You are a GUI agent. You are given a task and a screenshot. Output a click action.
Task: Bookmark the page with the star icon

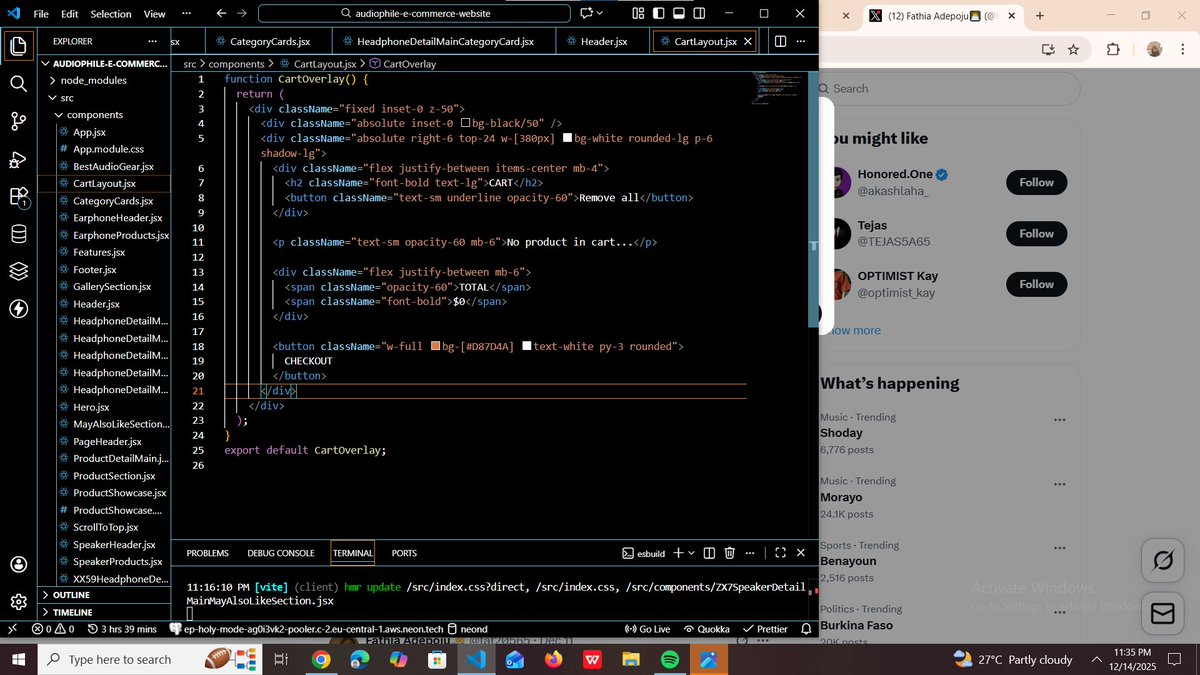coord(1073,49)
